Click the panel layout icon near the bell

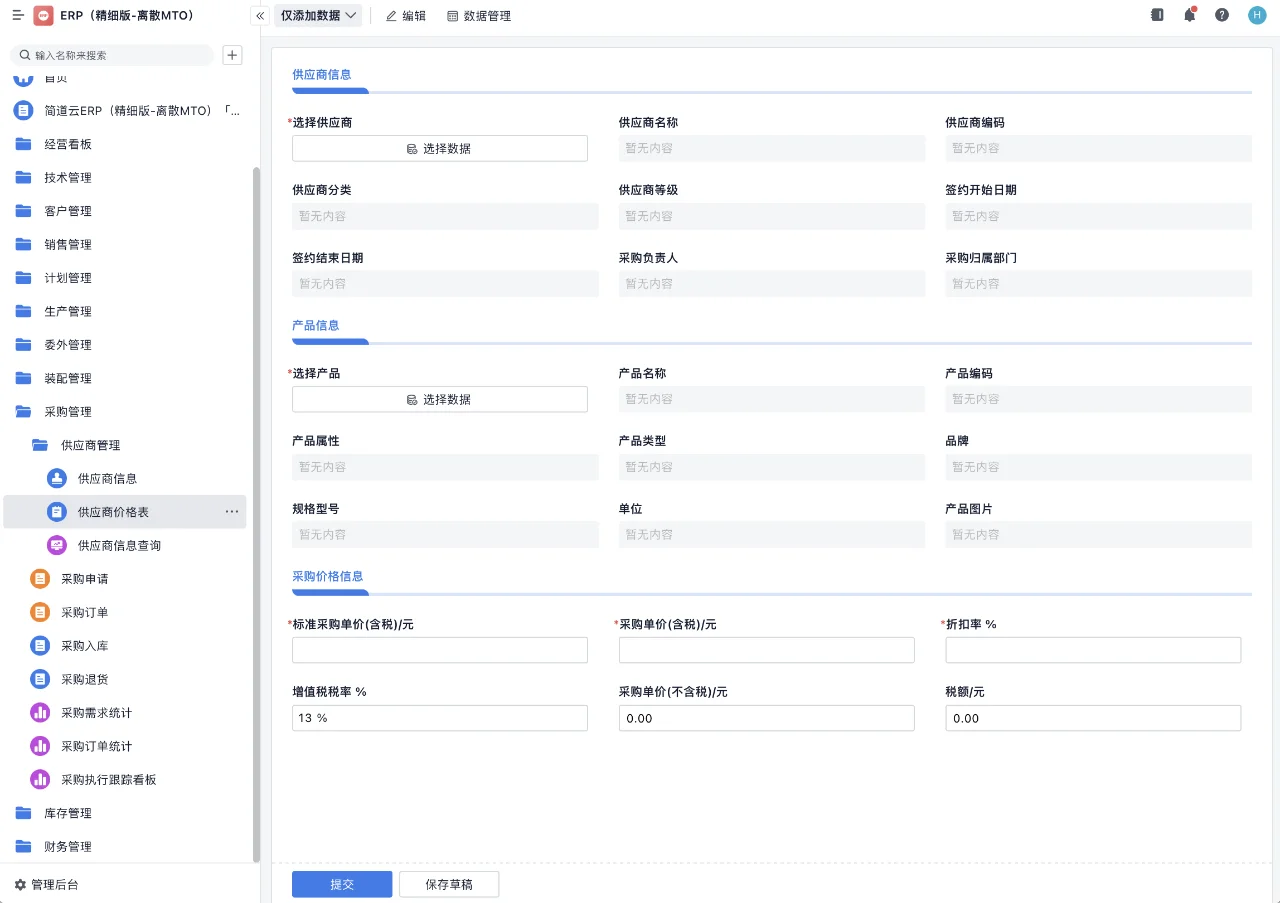[x=1157, y=15]
